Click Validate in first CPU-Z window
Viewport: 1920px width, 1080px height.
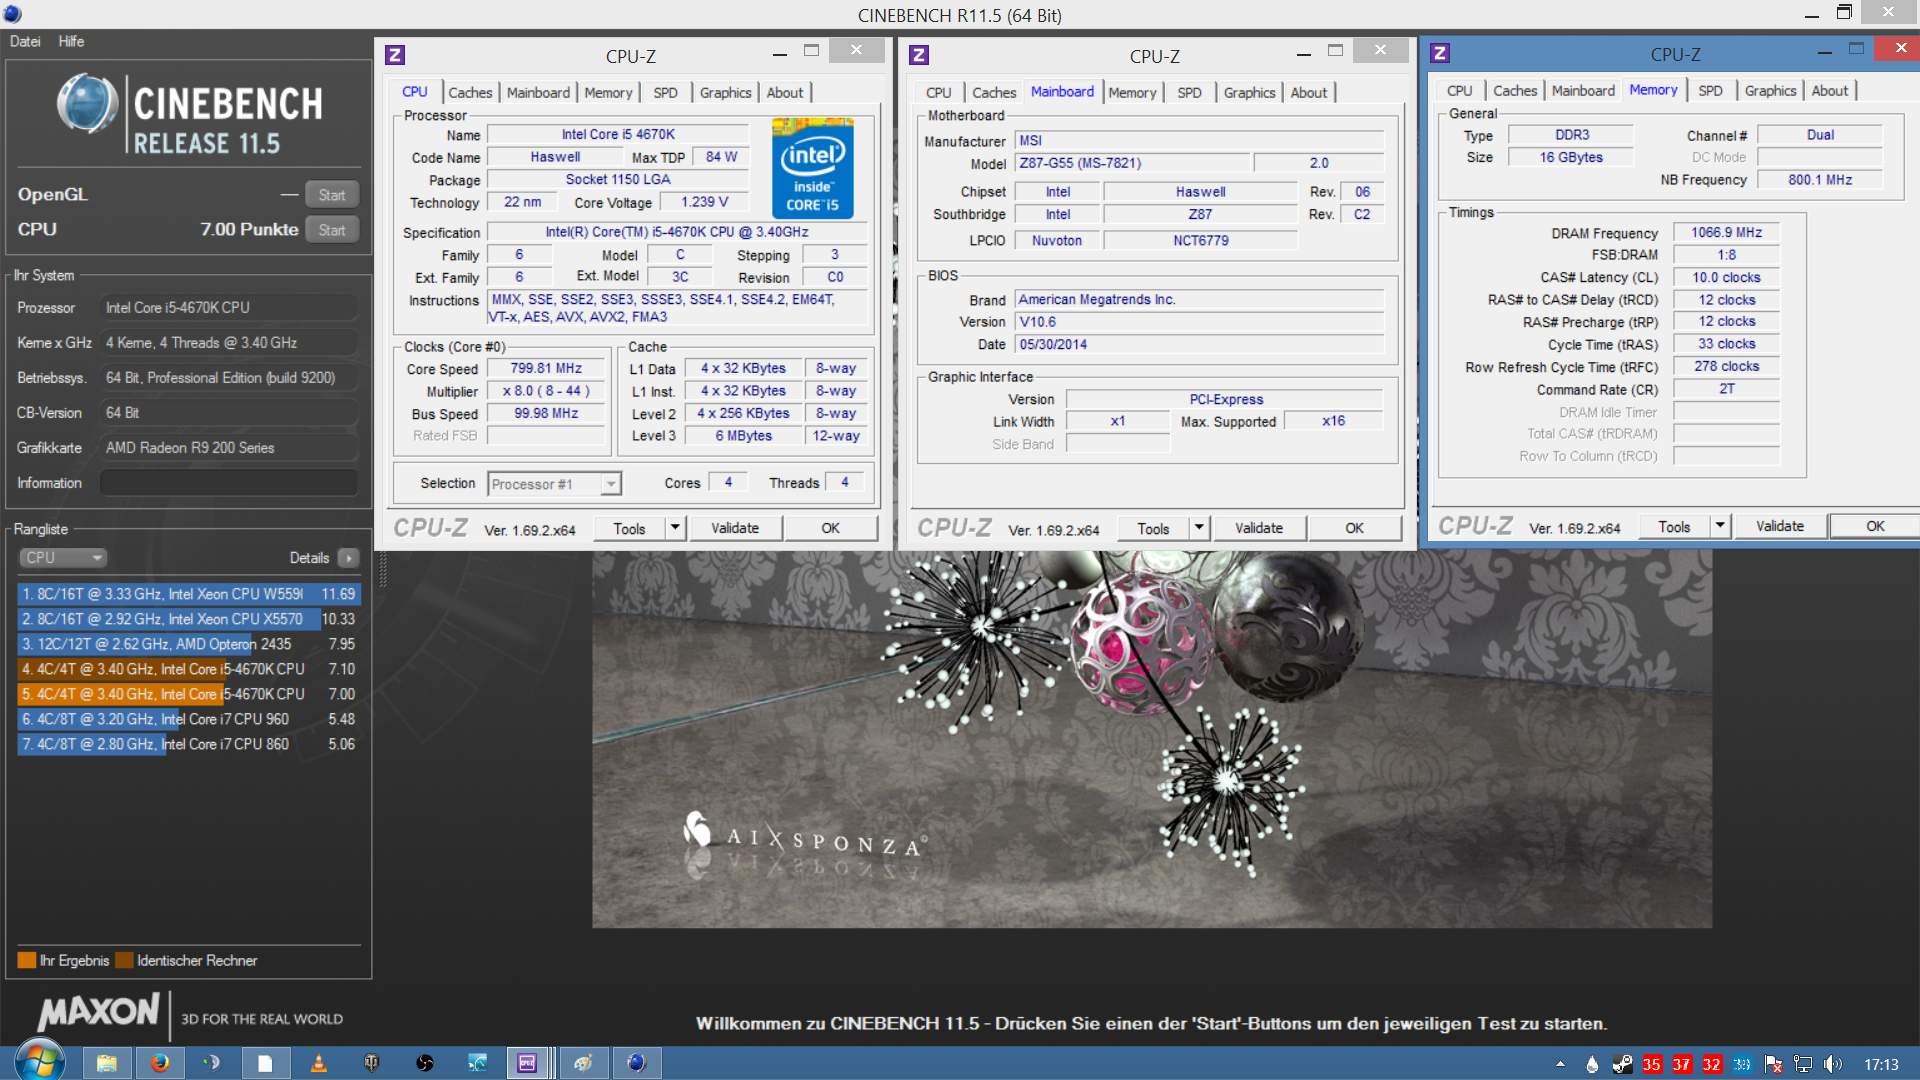[x=735, y=528]
